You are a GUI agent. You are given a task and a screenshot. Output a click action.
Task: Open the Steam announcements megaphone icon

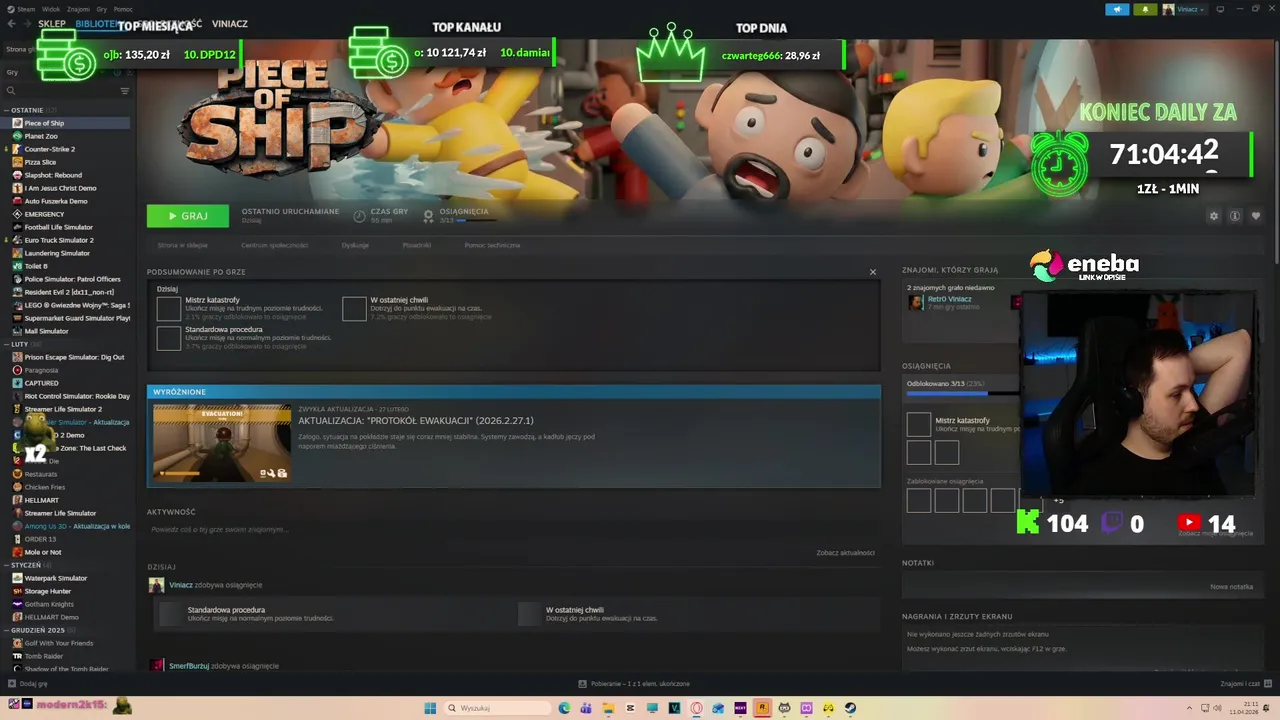click(1117, 9)
